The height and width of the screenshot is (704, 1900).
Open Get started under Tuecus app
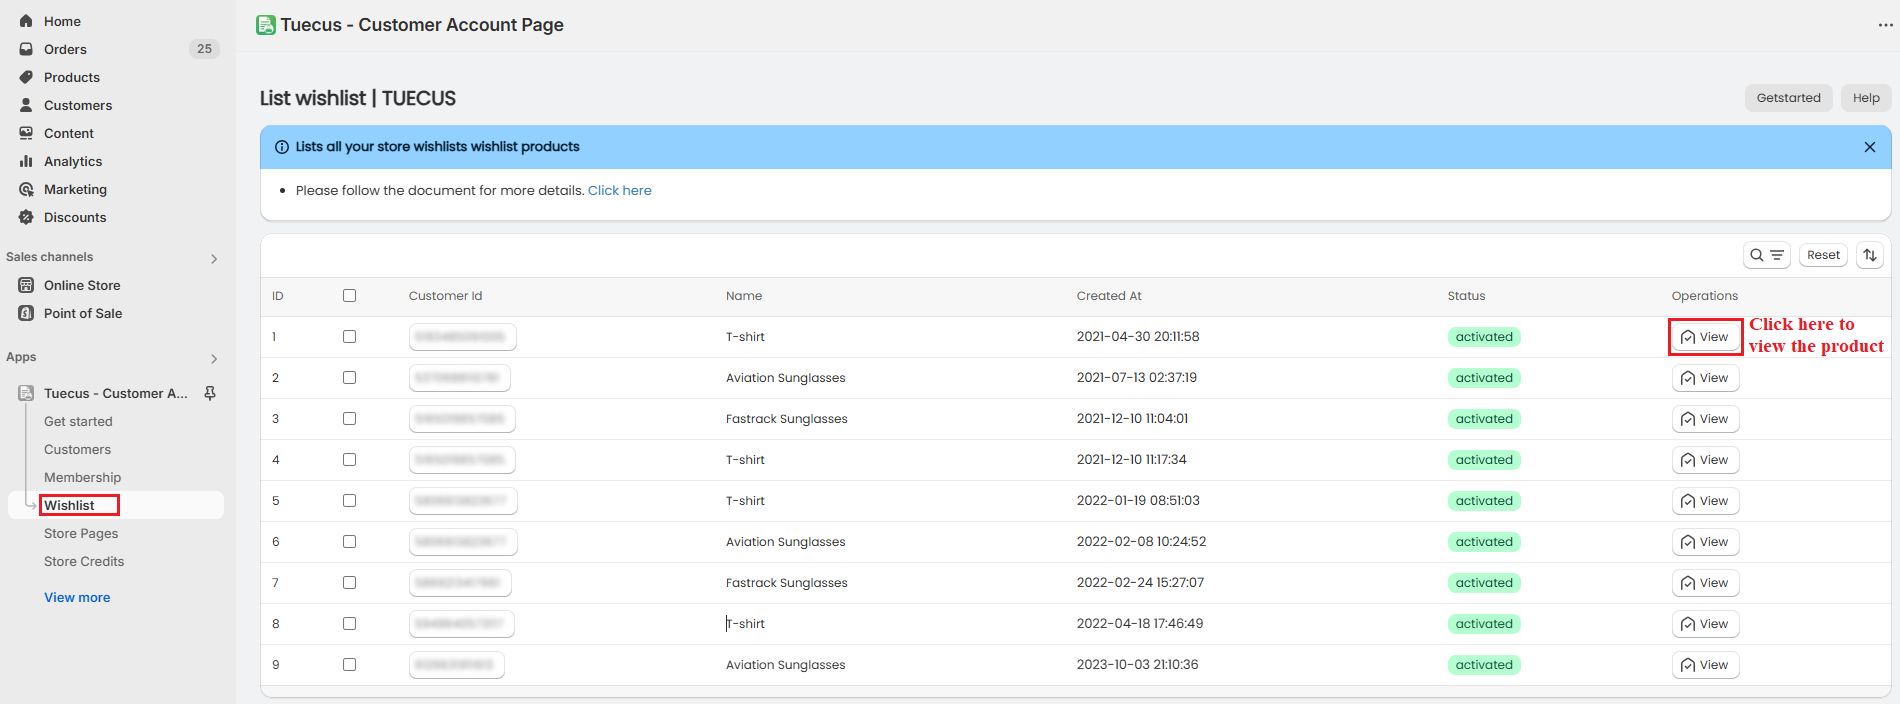pos(78,422)
